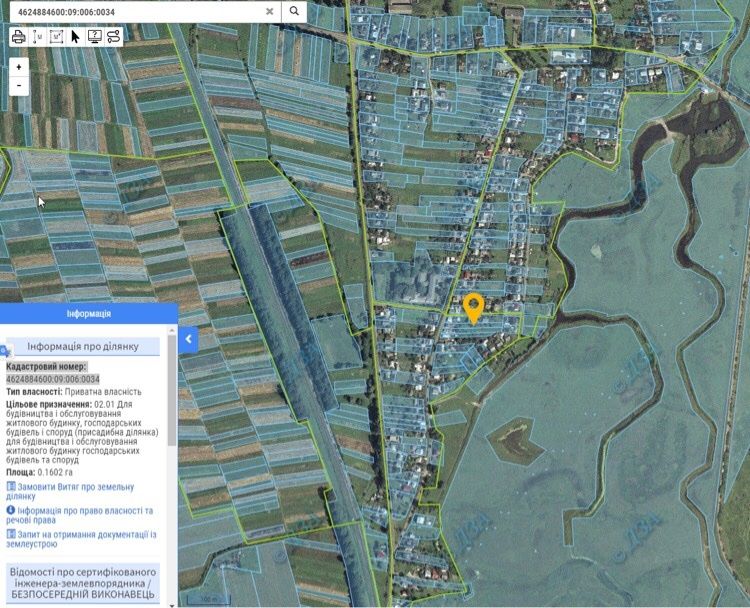Click the Інформація про ділянку heading
Screen dimensions: 750x608
tap(83, 346)
